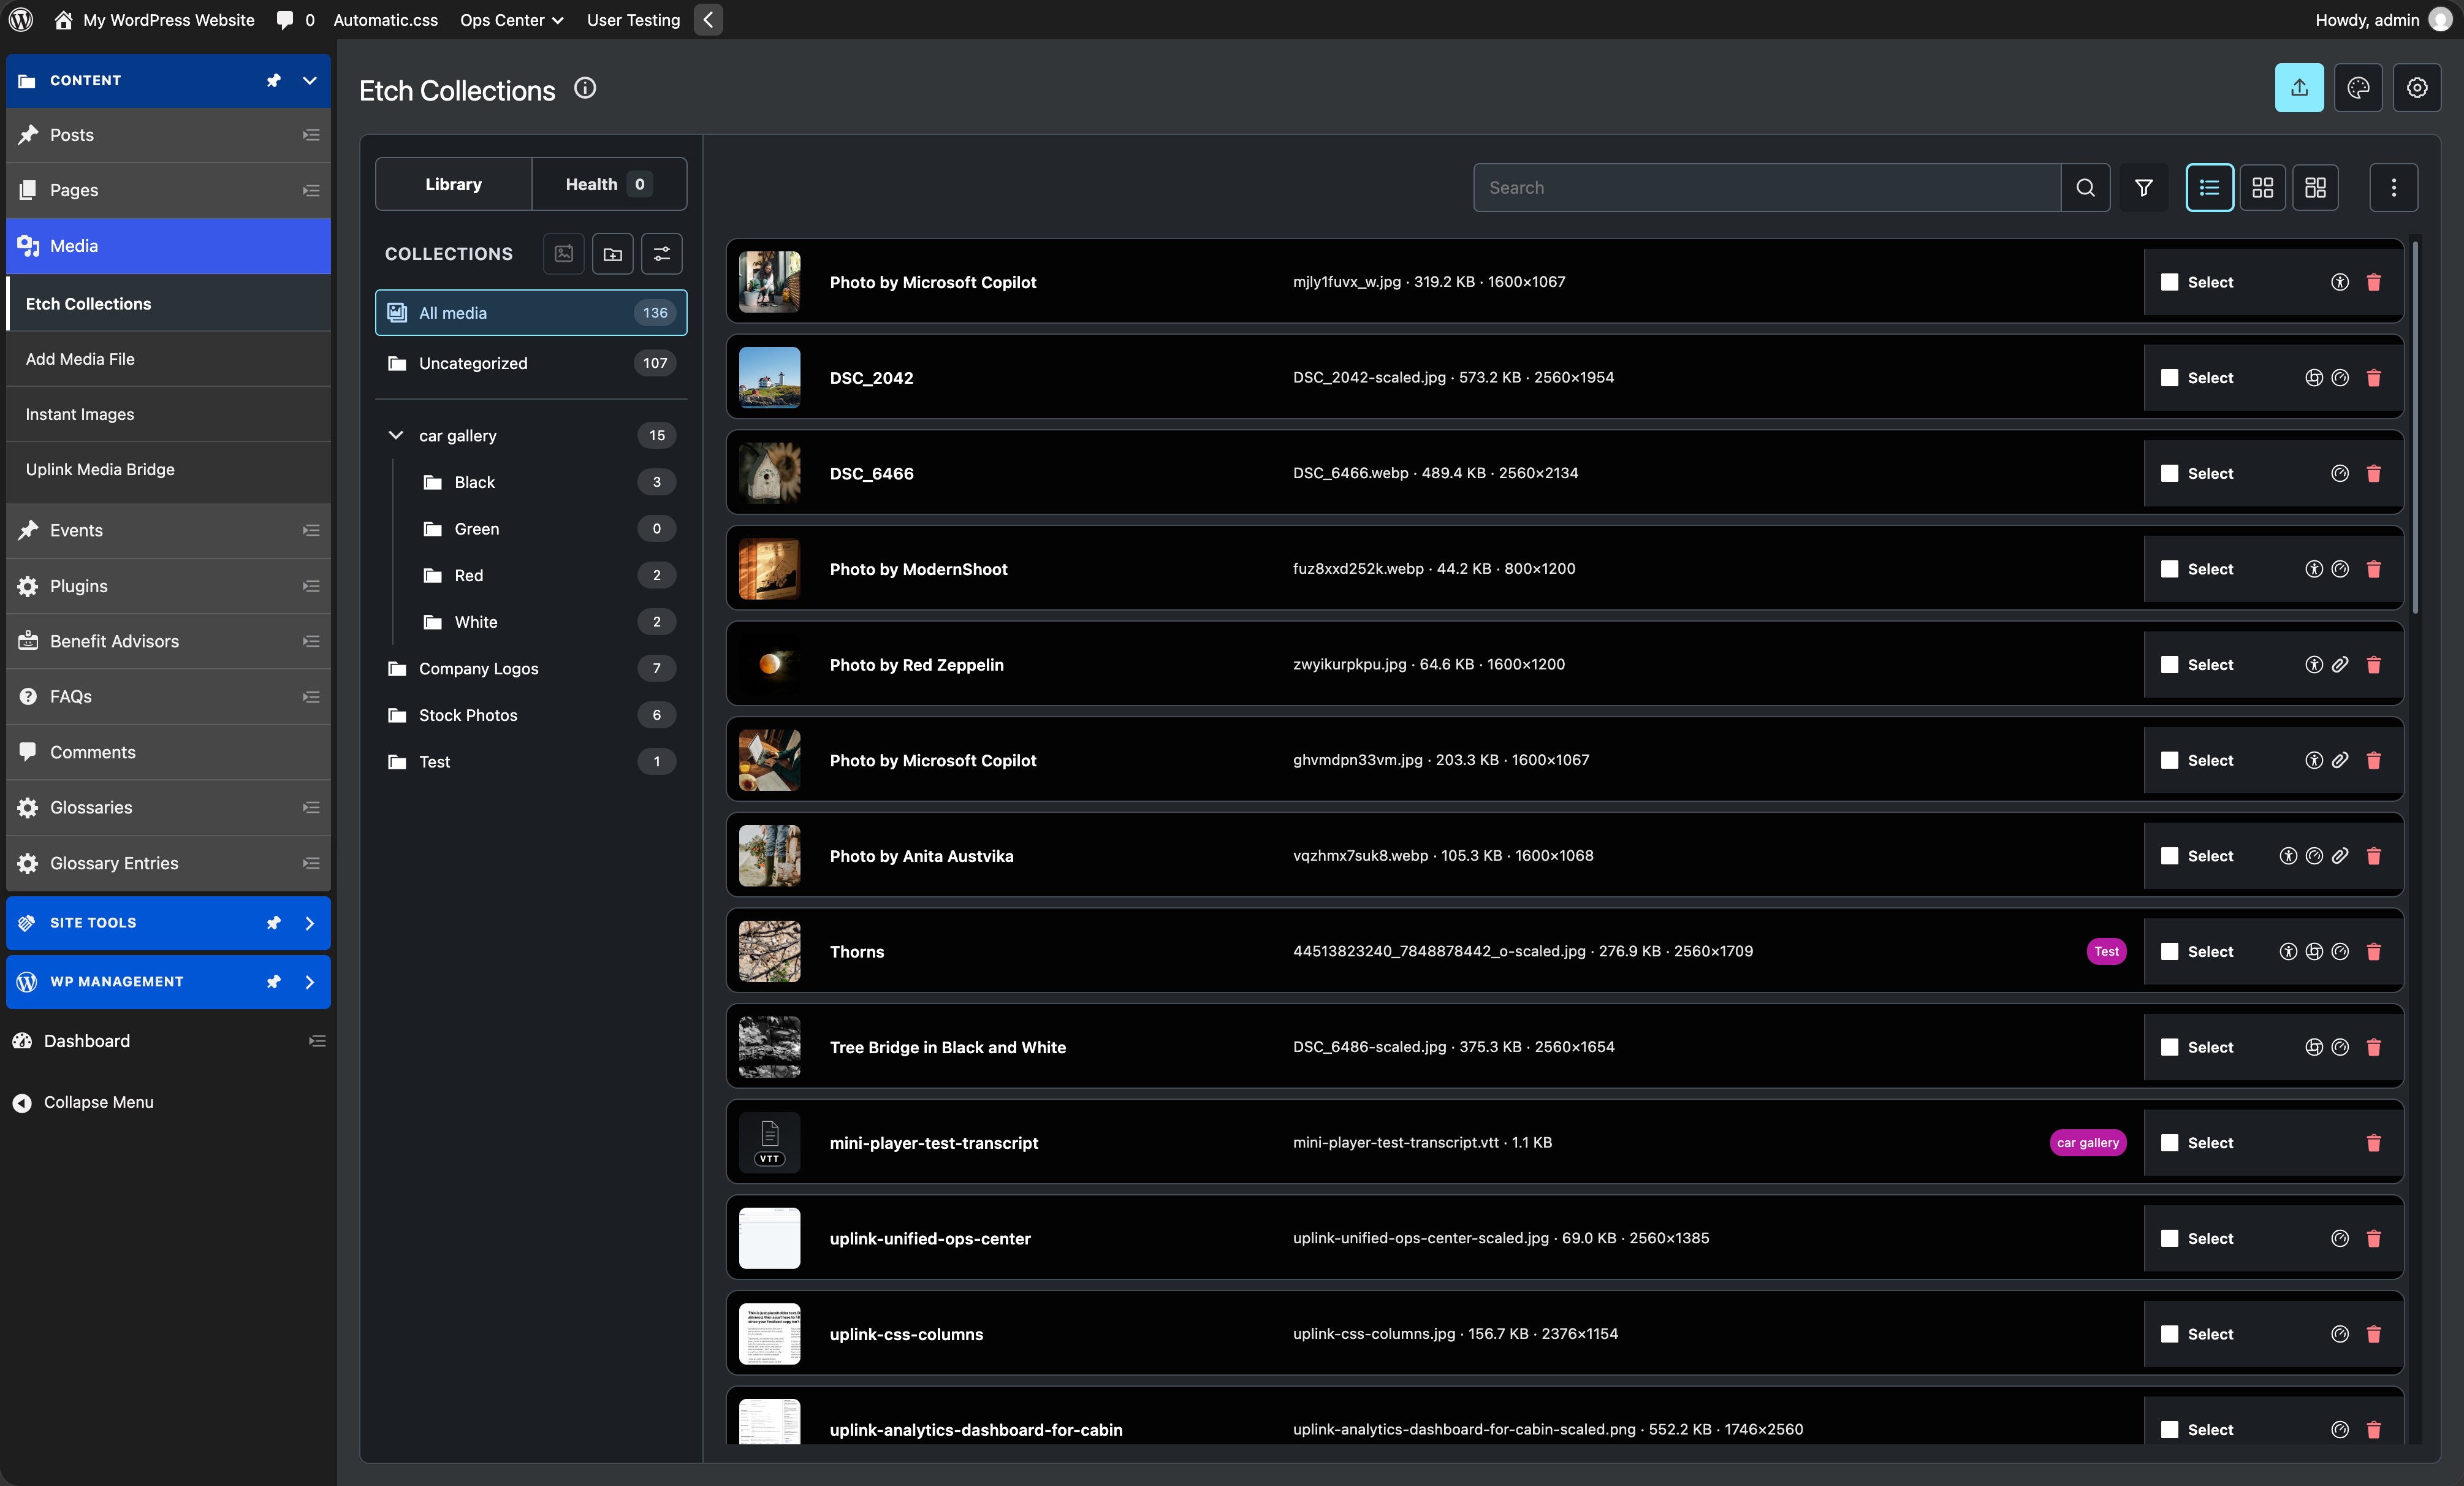Viewport: 2464px width, 1486px height.
Task: Check Select box for Photo by Anita Austvika
Action: coord(2169,856)
